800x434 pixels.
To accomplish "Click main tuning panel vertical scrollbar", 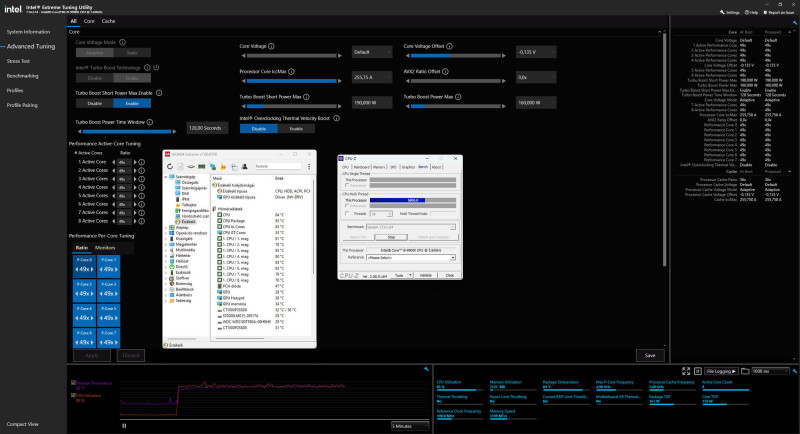I will 664,148.
